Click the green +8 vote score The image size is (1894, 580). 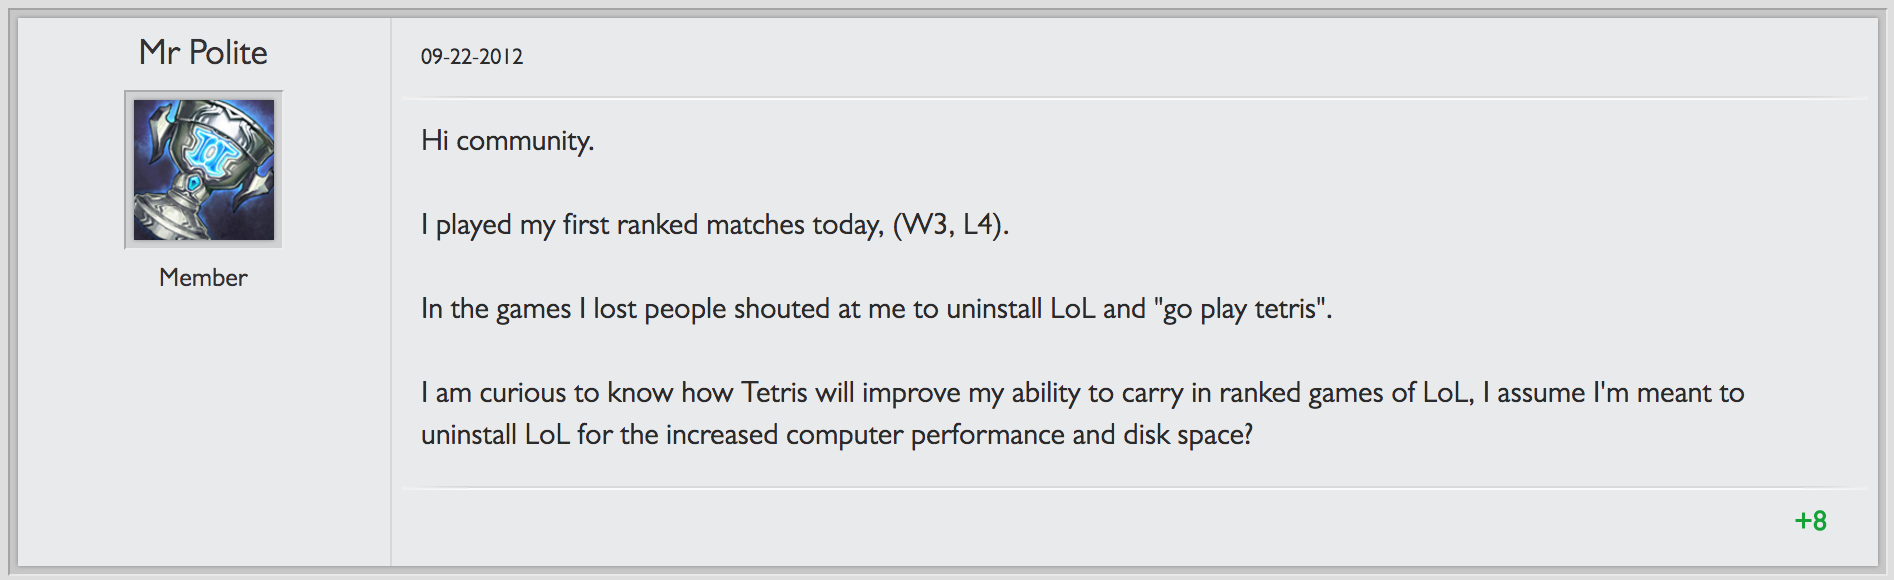click(x=1810, y=521)
